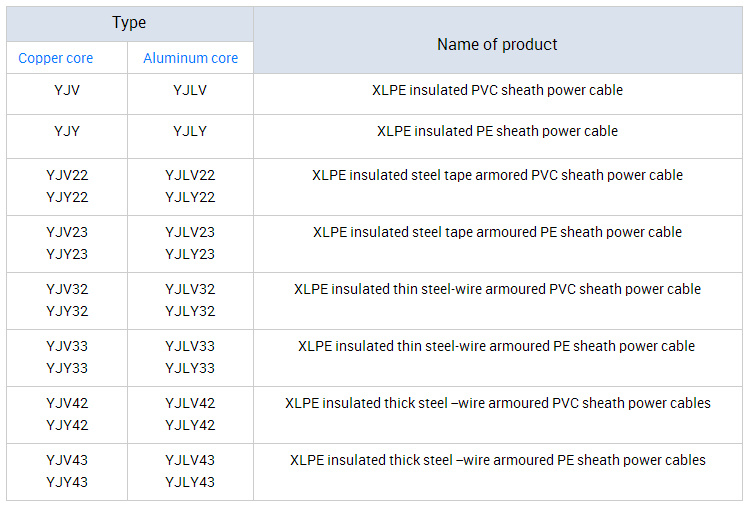Select the YJLV32 type entry
The height and width of the screenshot is (509, 754).
point(190,289)
